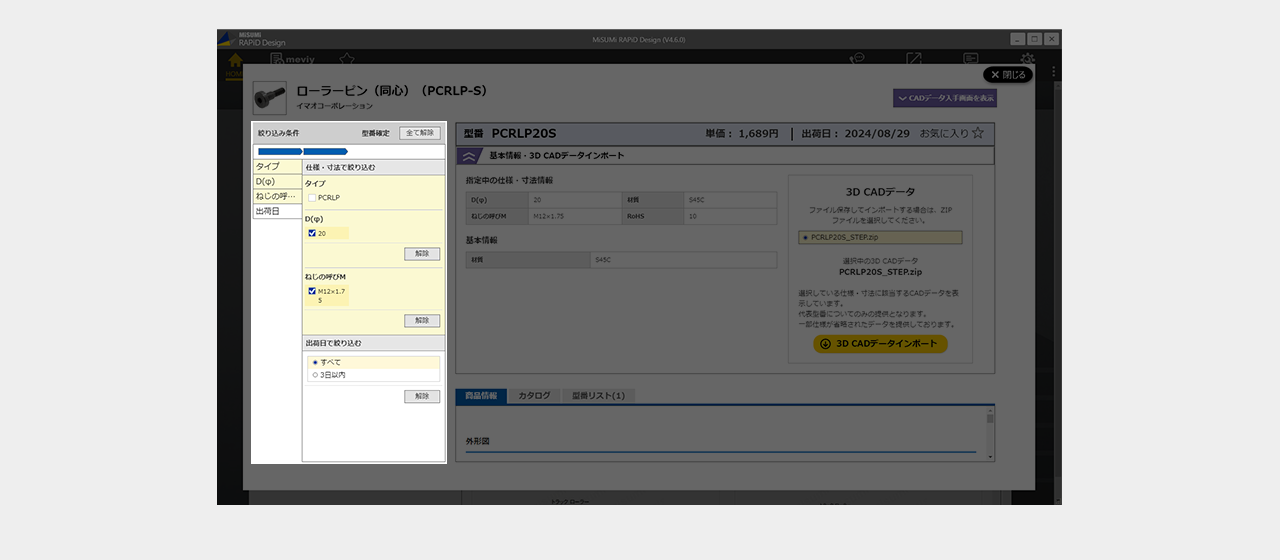1280x560 pixels.
Task: Click the roller pin product thumbnail
Action: (x=268, y=98)
